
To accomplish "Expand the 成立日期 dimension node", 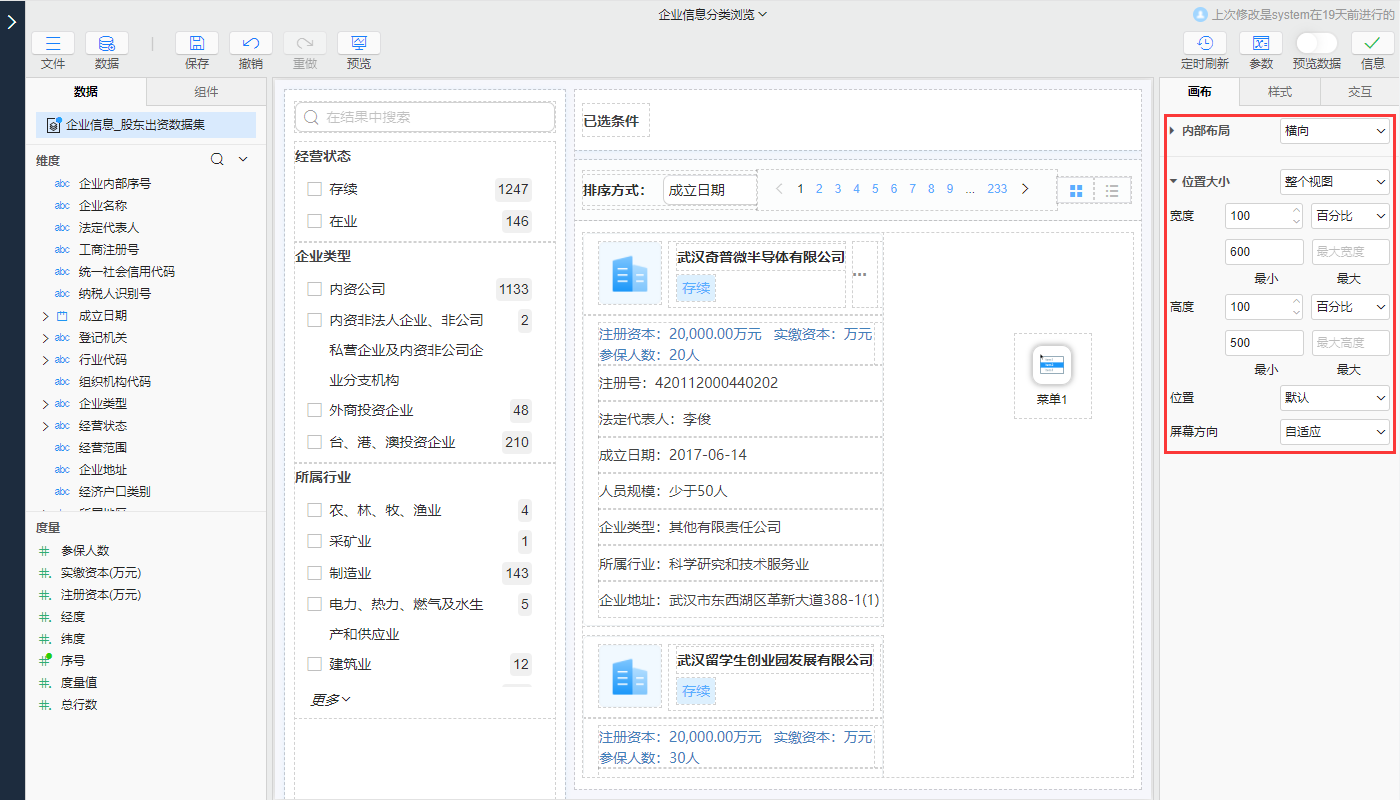I will click(x=45, y=316).
